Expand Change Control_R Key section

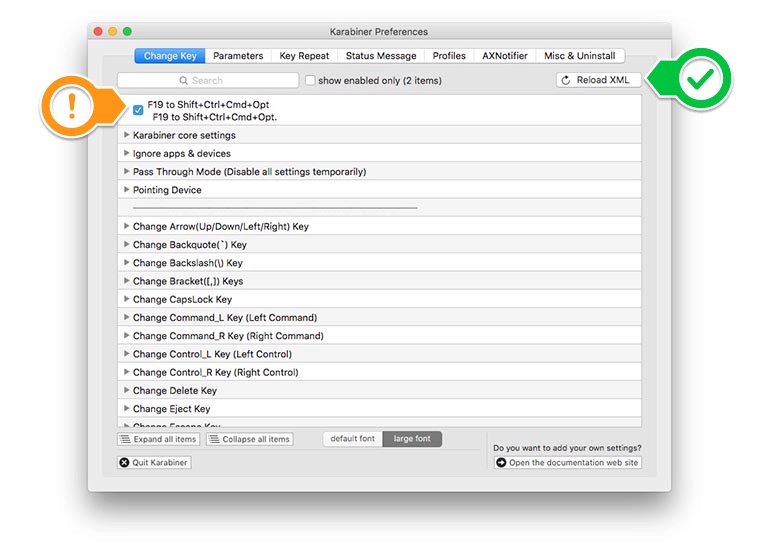tap(126, 372)
